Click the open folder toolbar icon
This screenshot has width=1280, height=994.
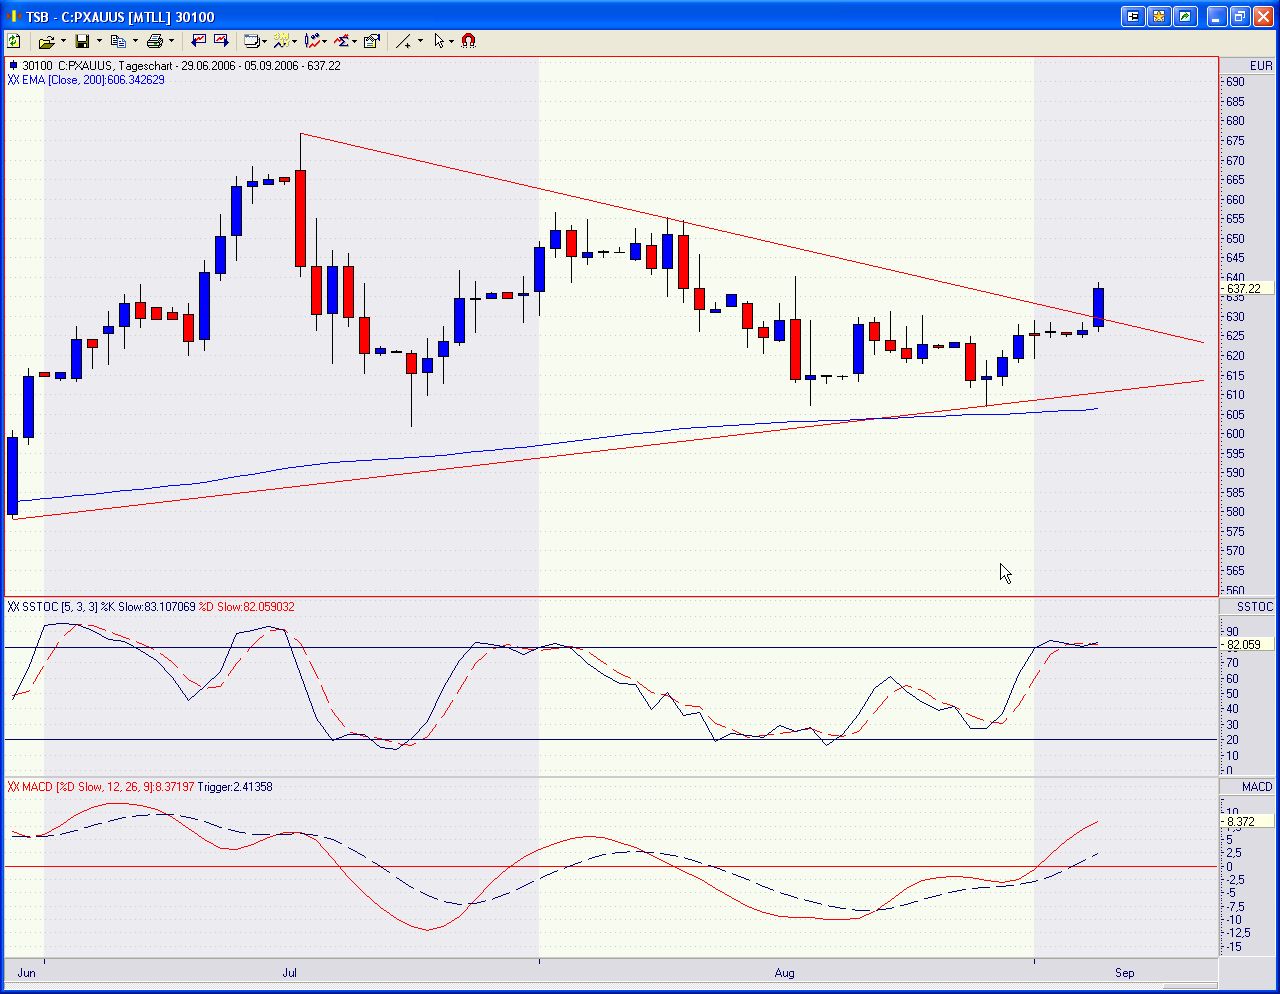[46, 41]
